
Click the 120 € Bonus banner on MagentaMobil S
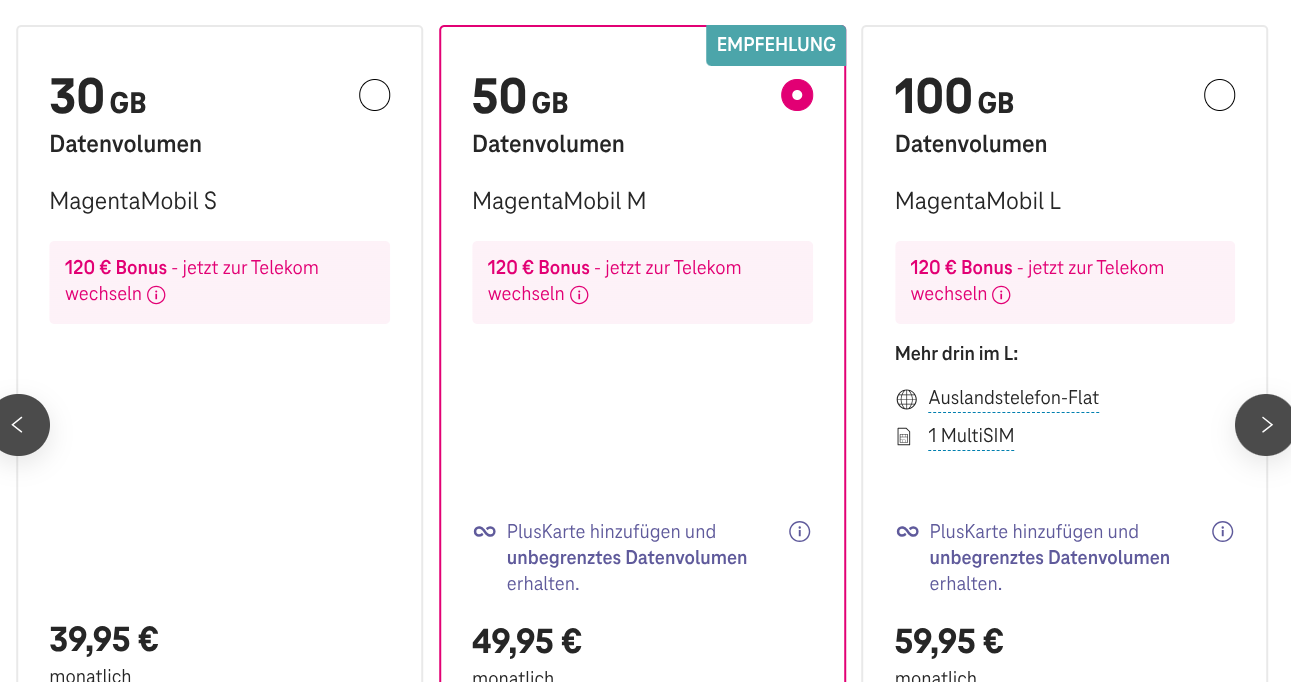pyautogui.click(x=219, y=281)
